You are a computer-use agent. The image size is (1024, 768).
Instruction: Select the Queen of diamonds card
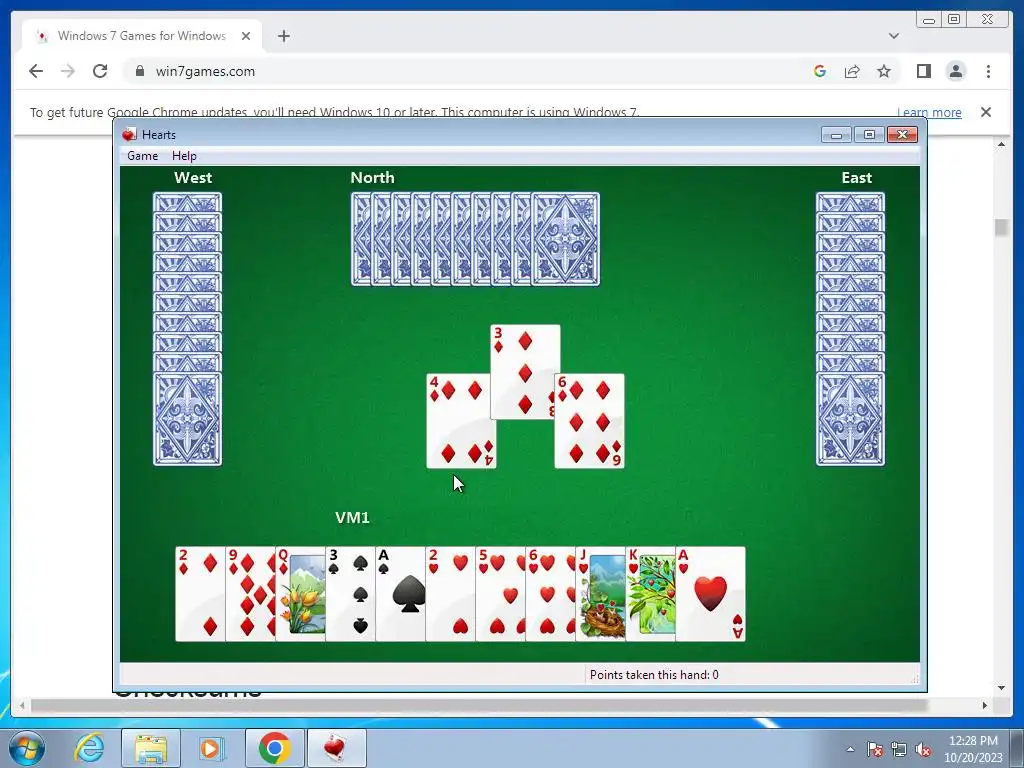click(x=300, y=594)
